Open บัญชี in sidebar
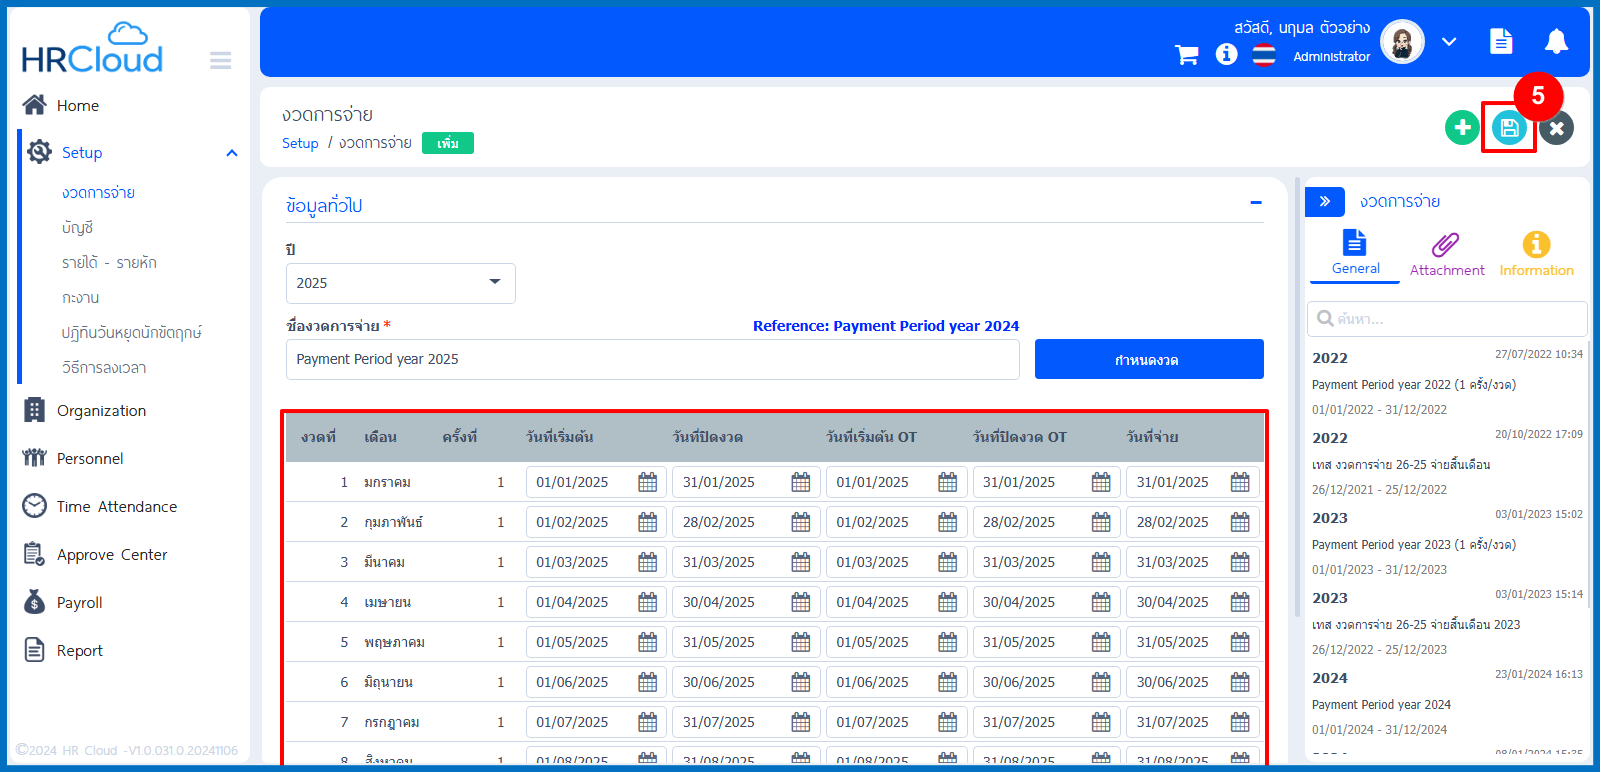This screenshot has height=772, width=1600. click(x=77, y=228)
